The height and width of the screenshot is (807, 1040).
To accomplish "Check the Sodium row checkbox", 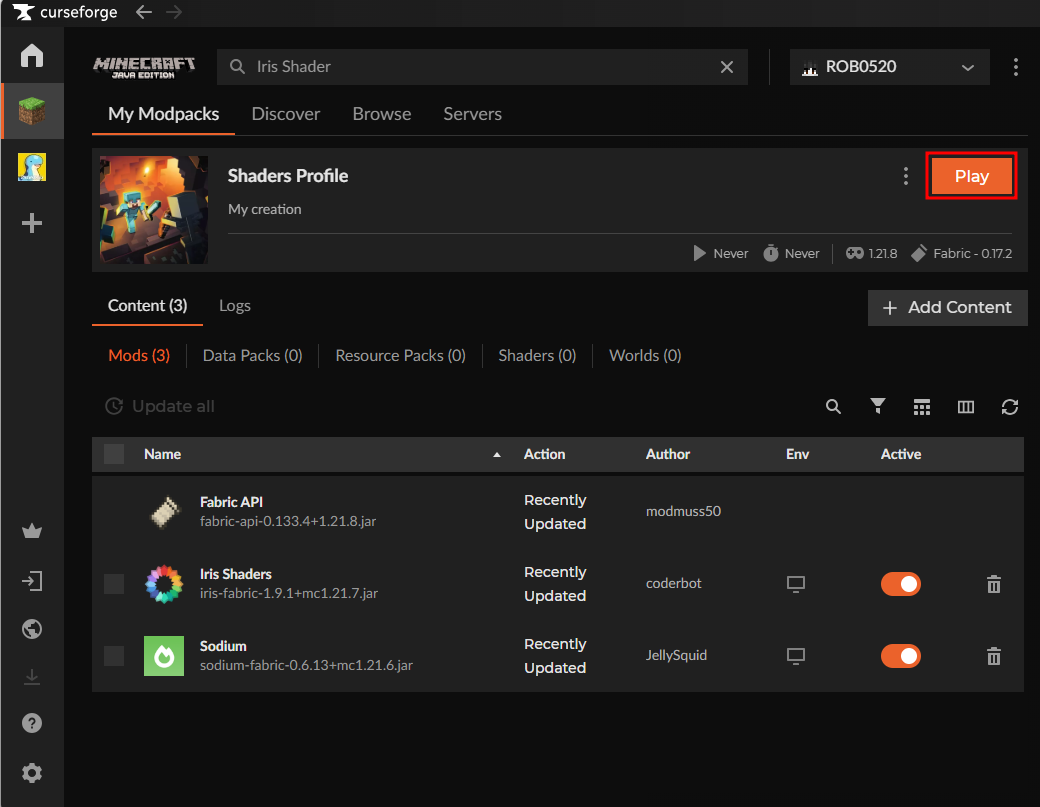I will tap(114, 656).
